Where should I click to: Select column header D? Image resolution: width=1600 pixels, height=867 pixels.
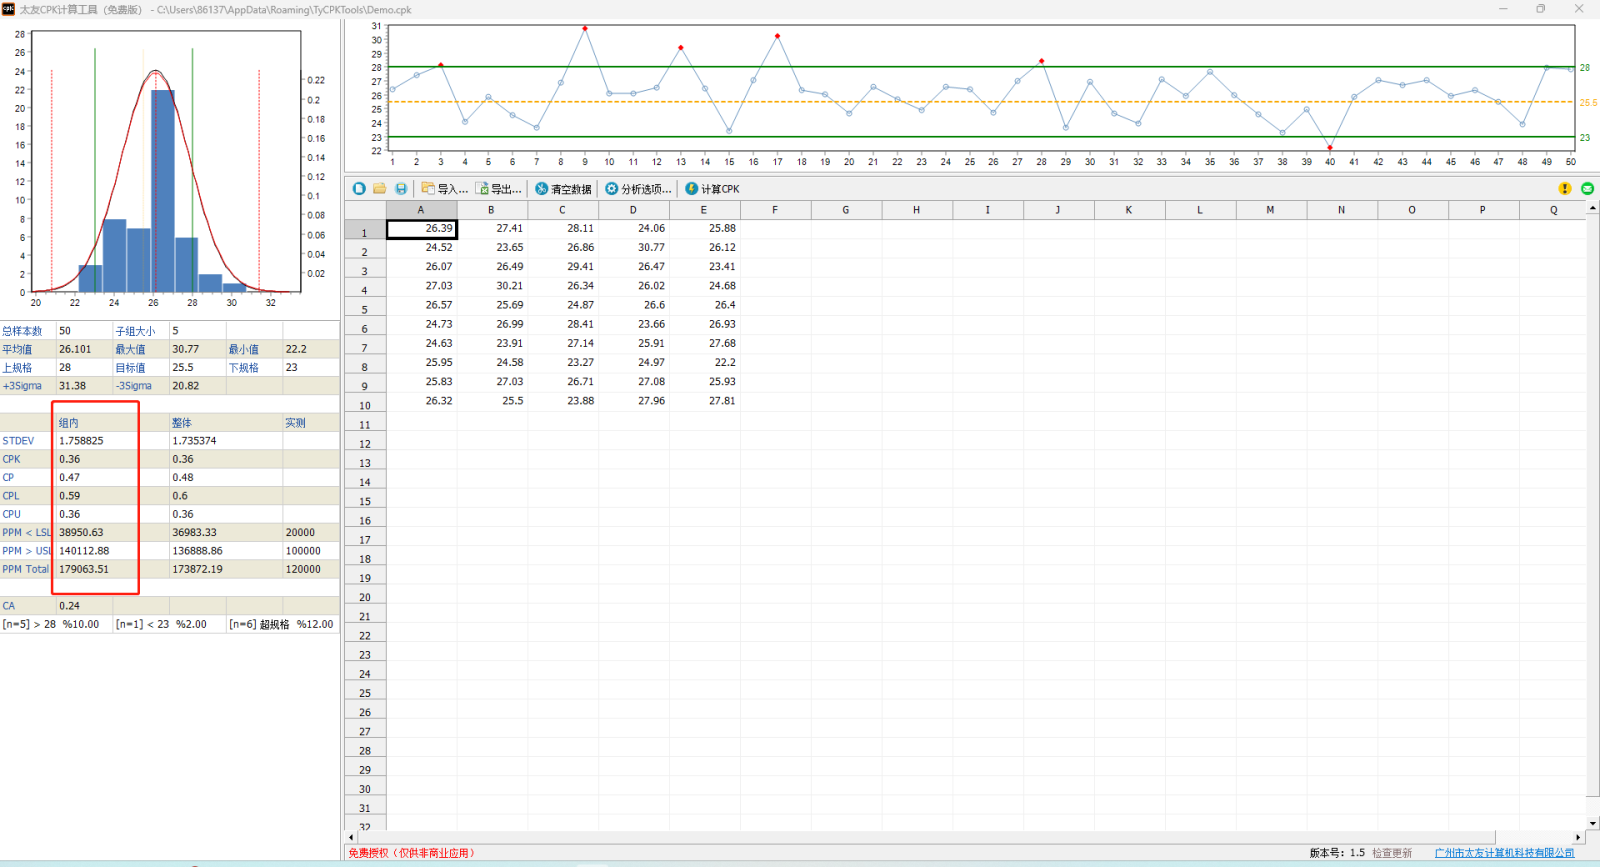pos(633,210)
